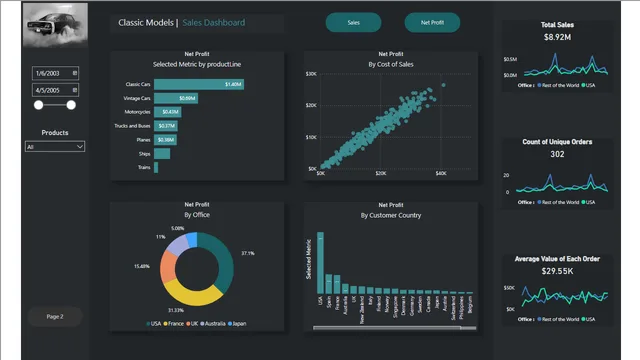Go to Page 2 button
The width and height of the screenshot is (640, 360).
(x=55, y=316)
